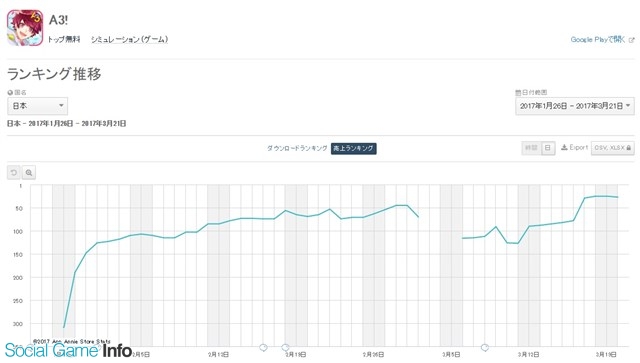
Task: Activate the magnifier zoom tool icon
Action: [29, 173]
